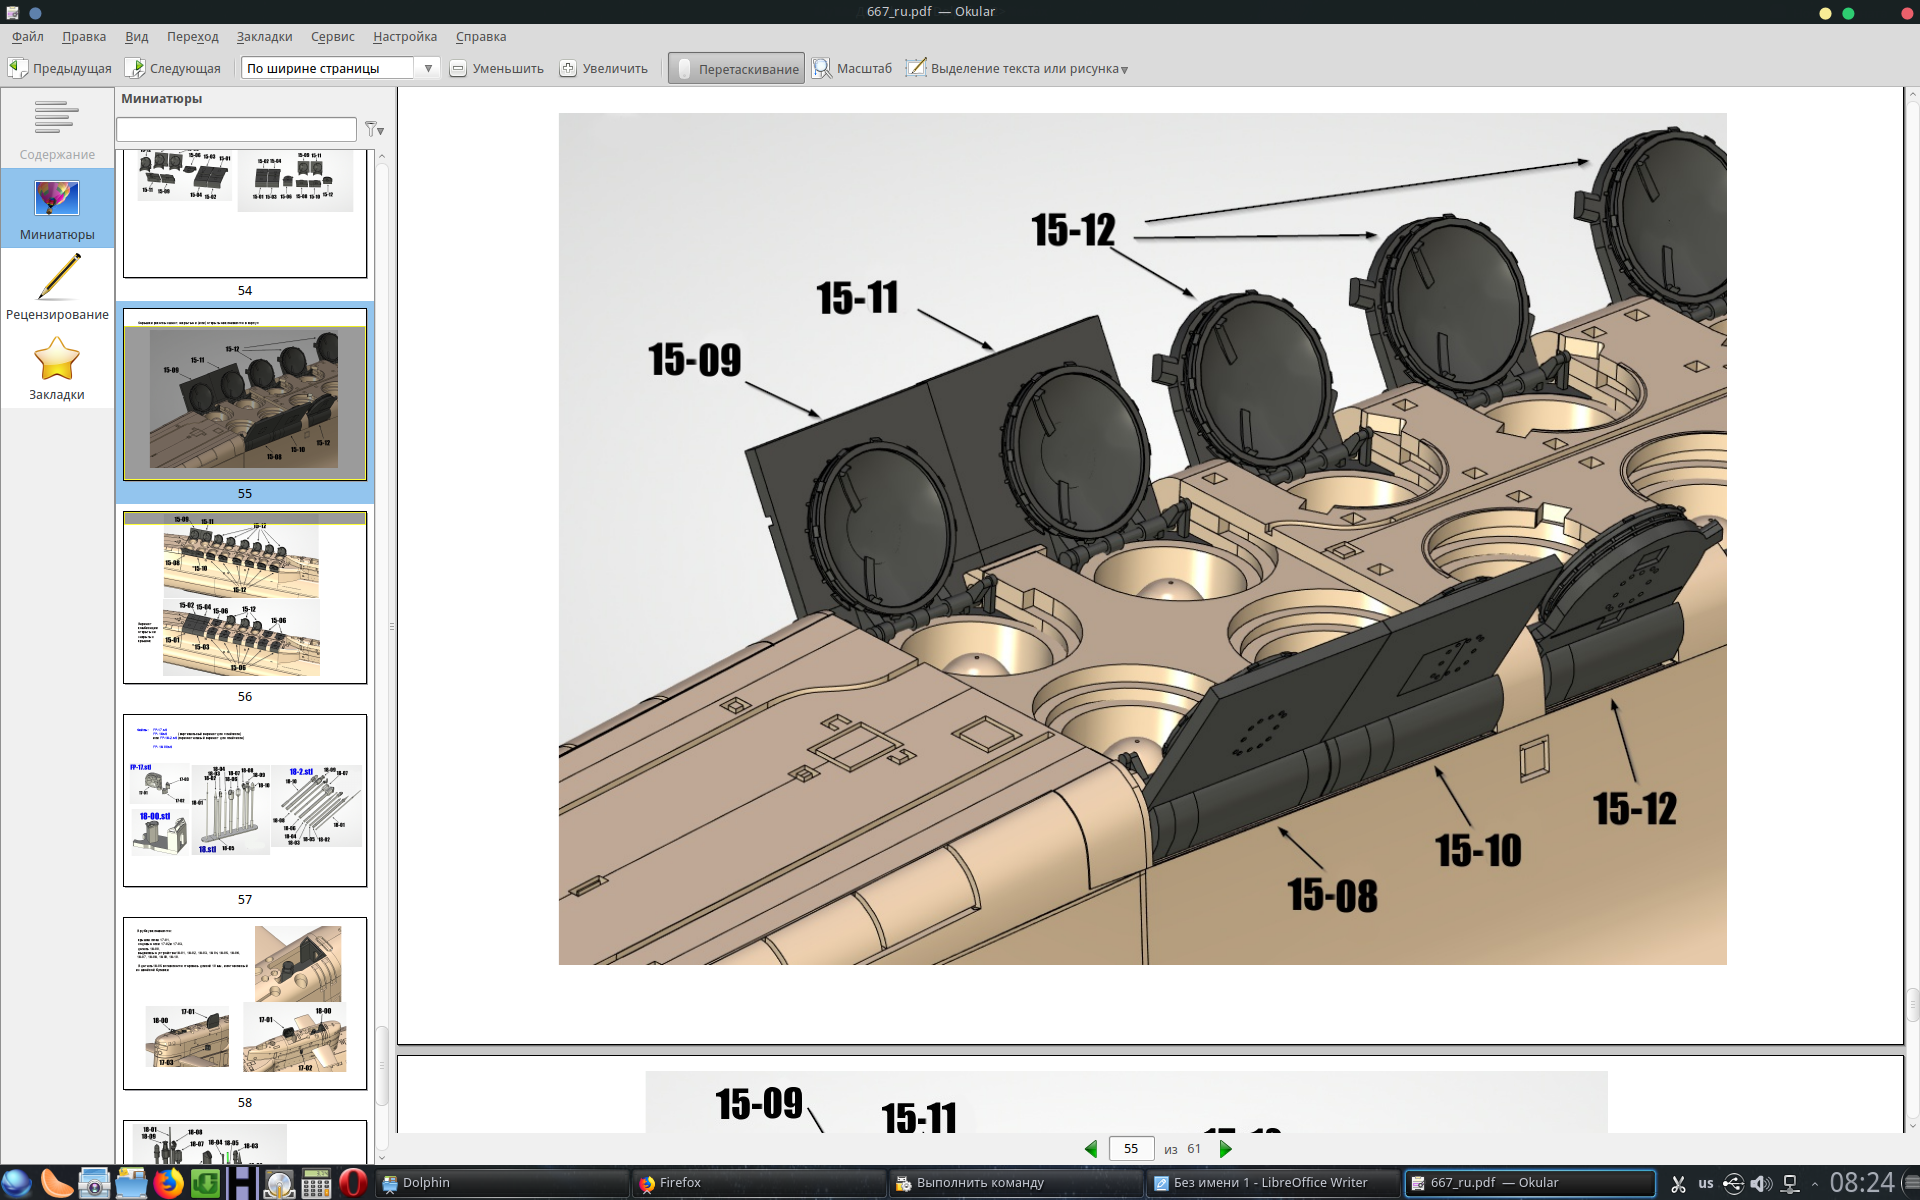The image size is (1920, 1200).
Task: Launch Firefox from taskbar quick launcher
Action: click(x=168, y=1183)
